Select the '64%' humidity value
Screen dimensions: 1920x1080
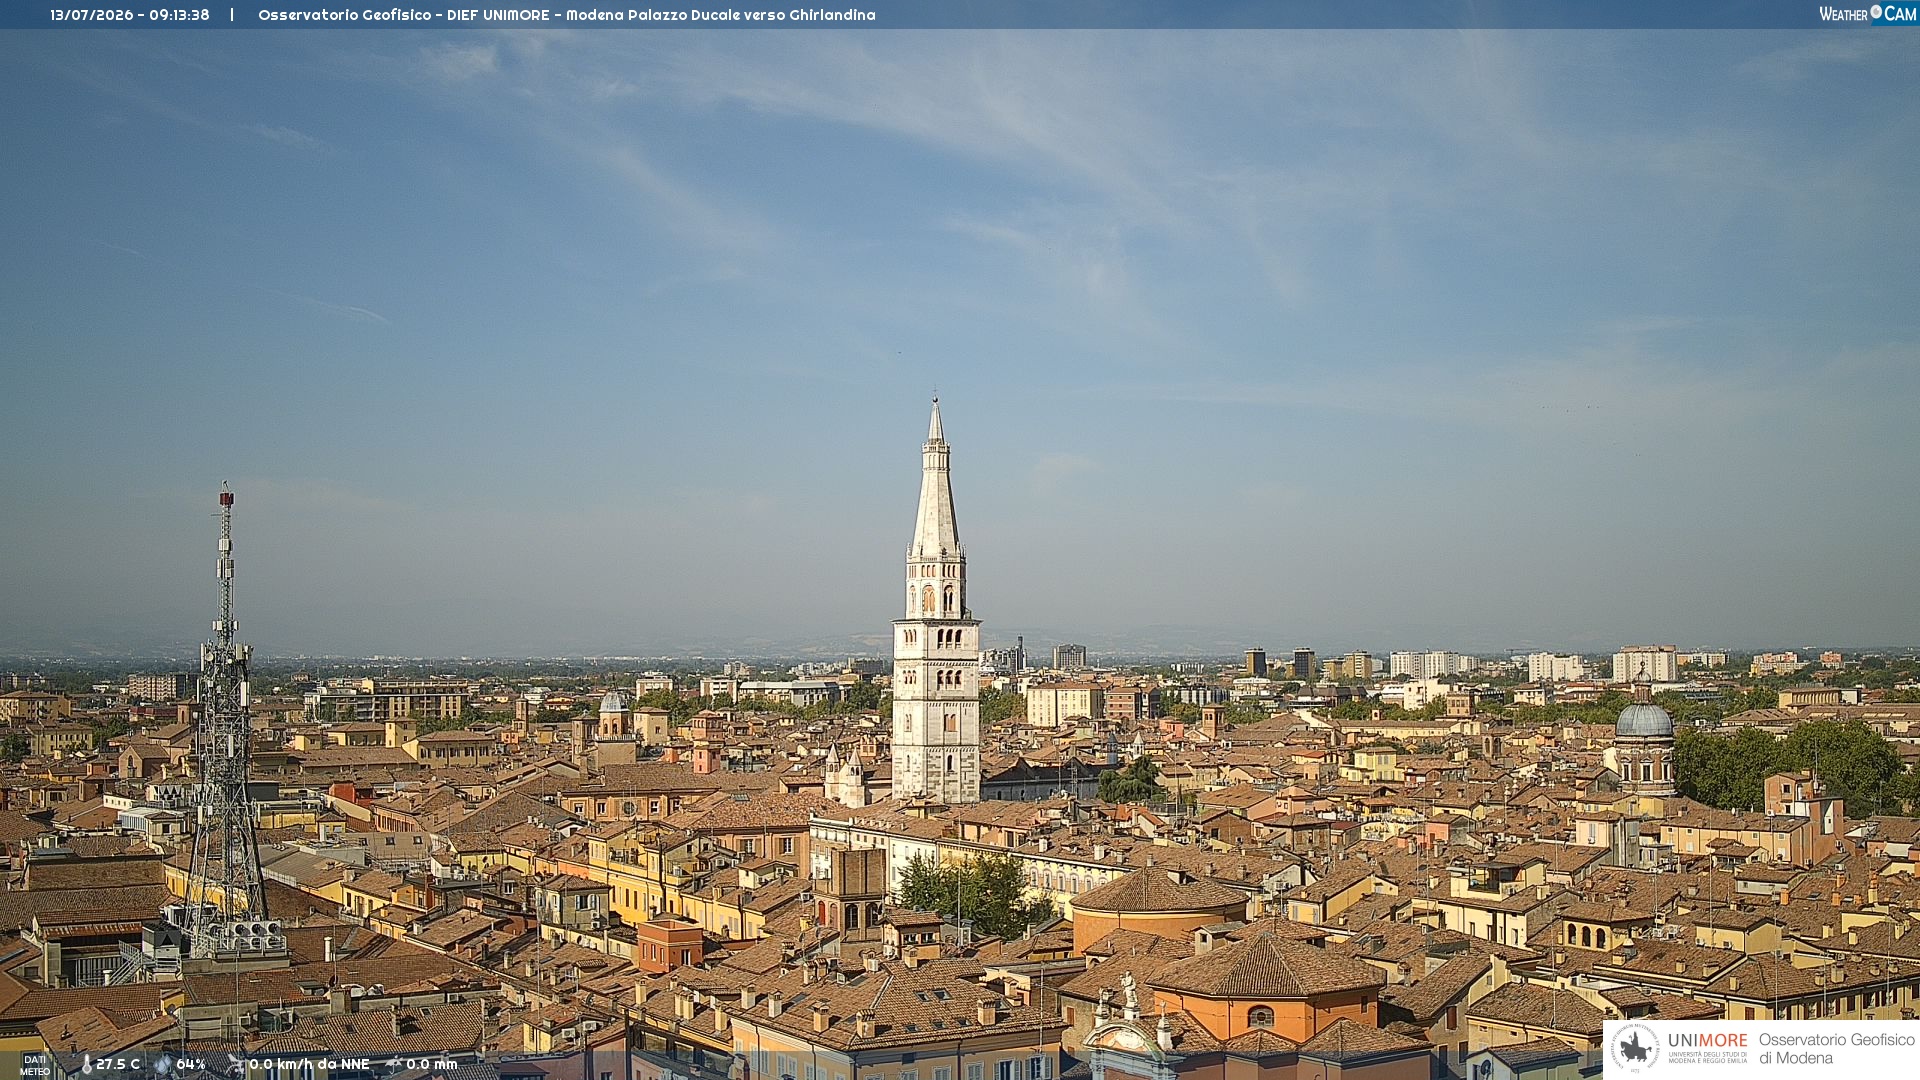coord(191,1065)
